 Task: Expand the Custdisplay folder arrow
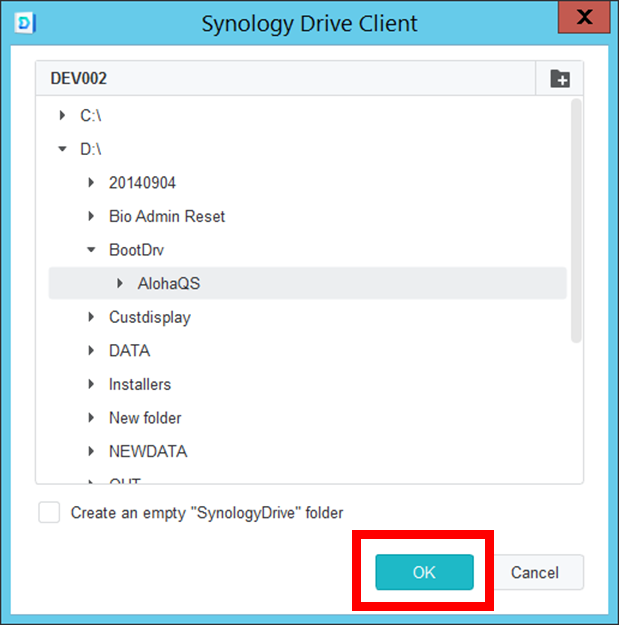(91, 317)
